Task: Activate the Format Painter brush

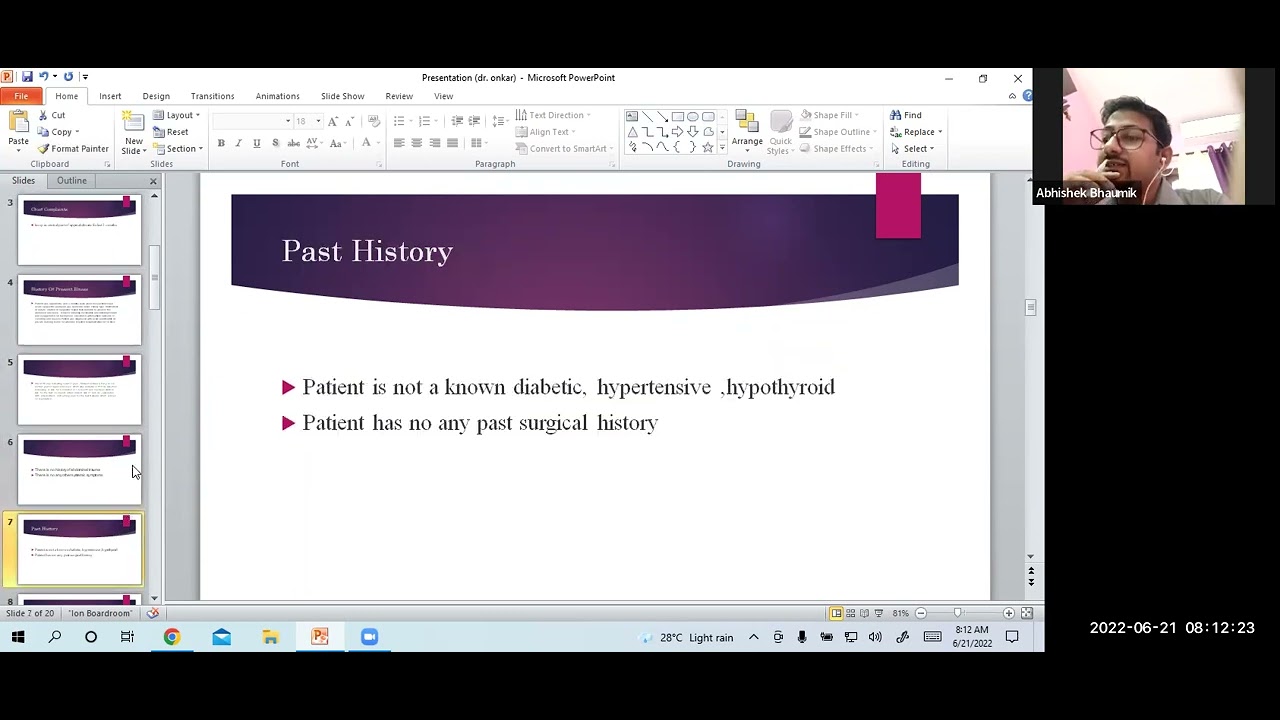Action: 73,149
